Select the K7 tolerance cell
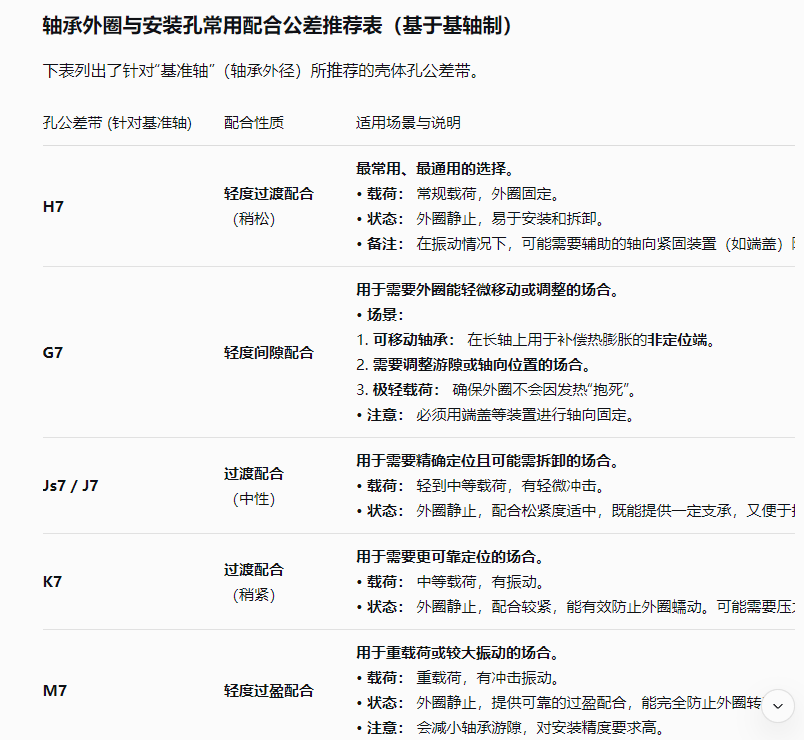The width and height of the screenshot is (804, 740). click(53, 581)
